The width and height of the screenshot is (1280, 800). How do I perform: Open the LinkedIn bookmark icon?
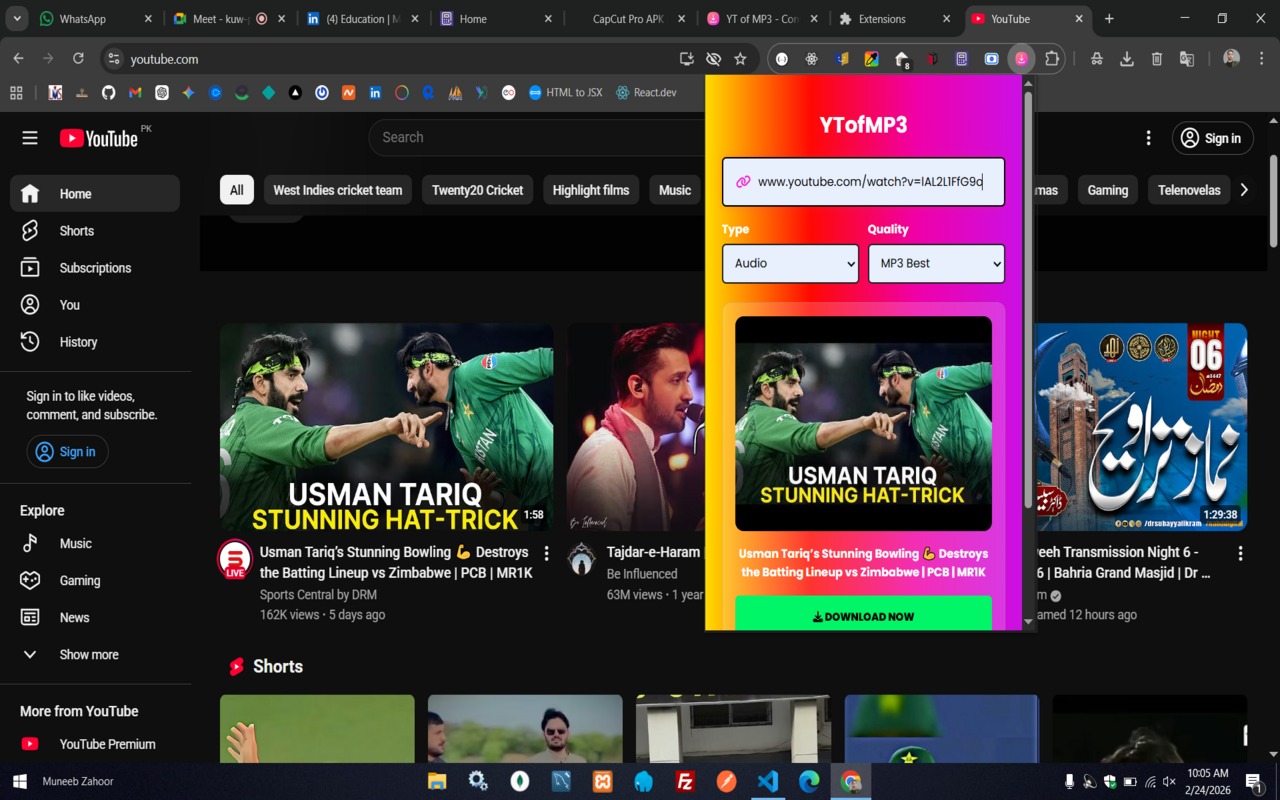[x=375, y=93]
